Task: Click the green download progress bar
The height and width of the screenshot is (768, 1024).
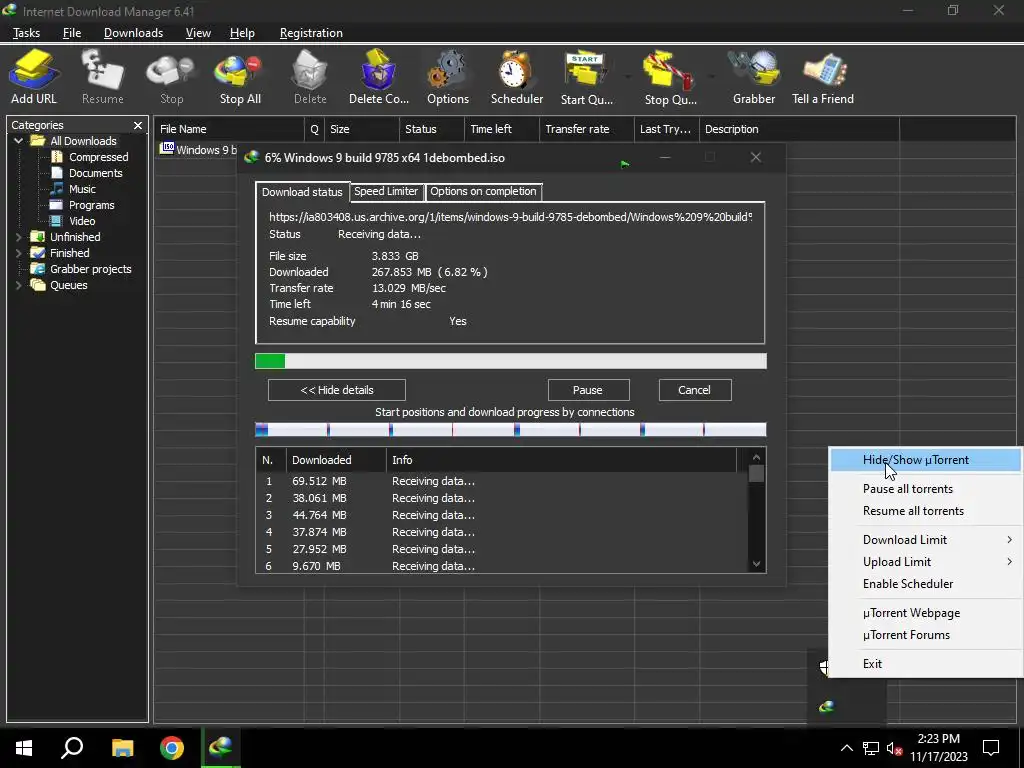Action: (510, 360)
